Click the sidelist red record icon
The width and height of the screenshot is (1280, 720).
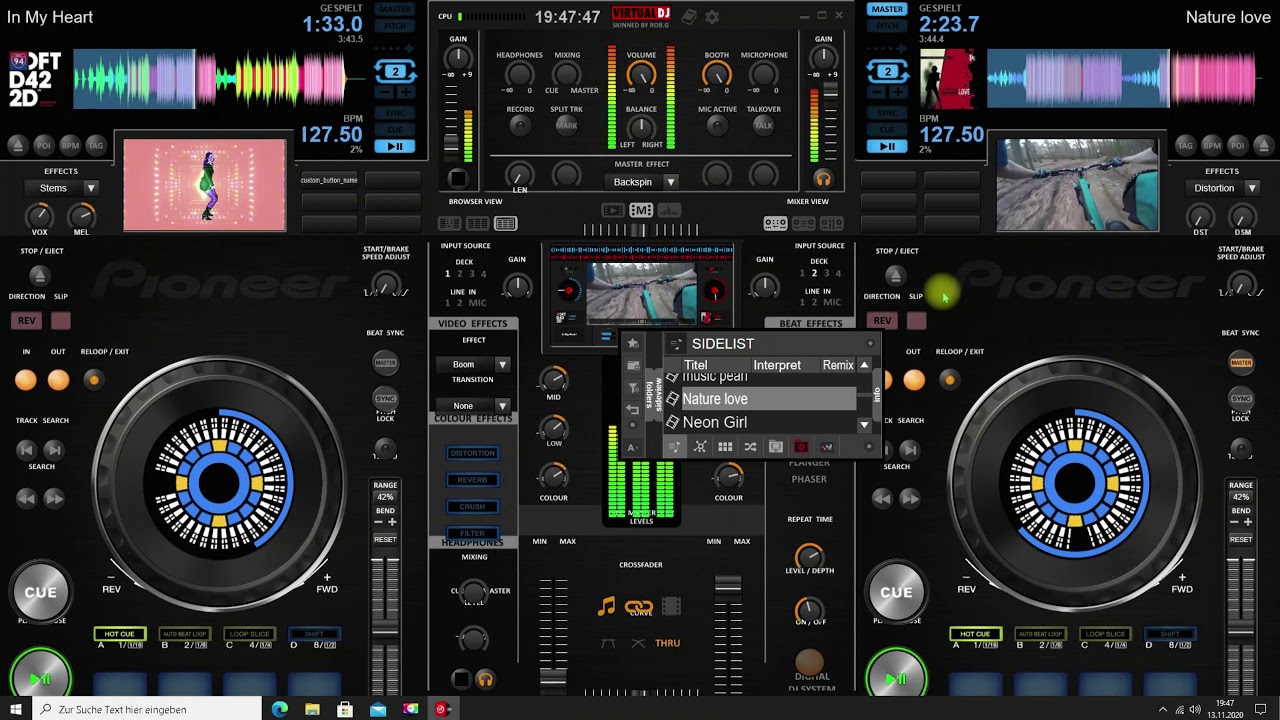(x=800, y=447)
